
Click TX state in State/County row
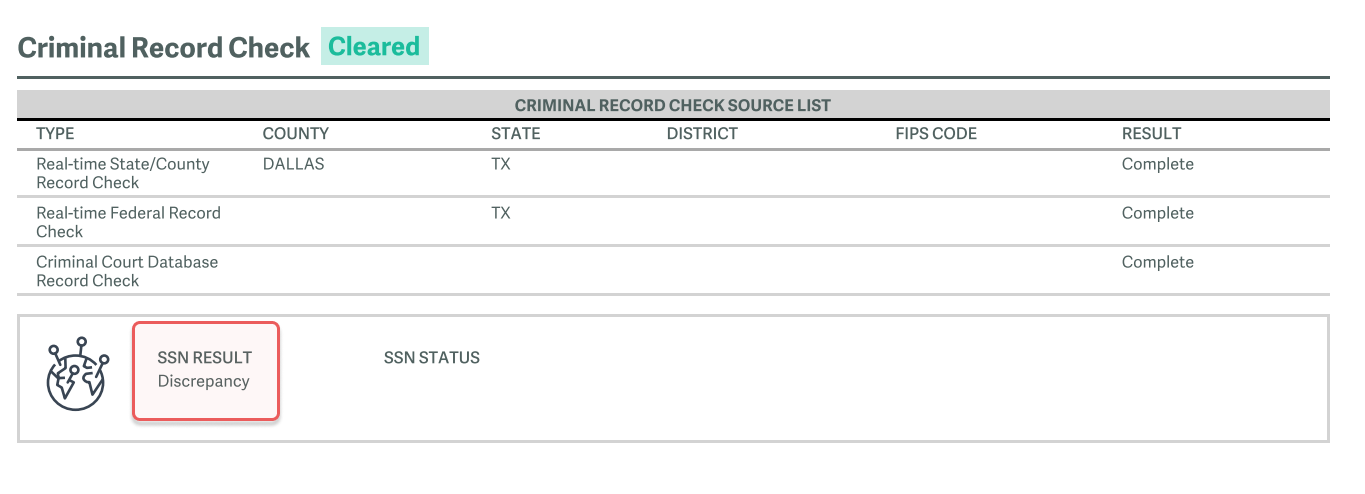pyautogui.click(x=501, y=164)
